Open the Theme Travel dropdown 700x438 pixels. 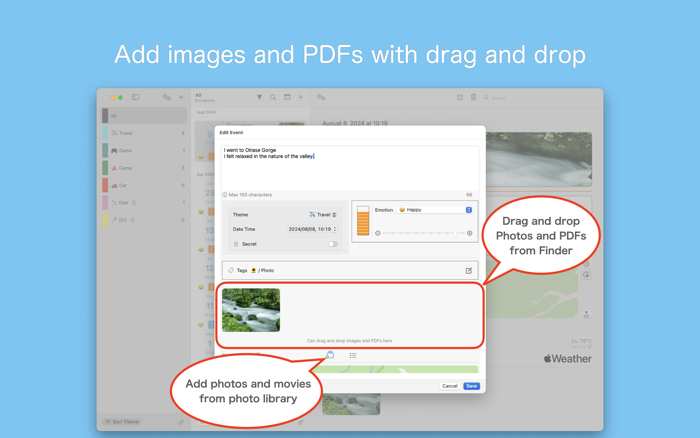(323, 215)
